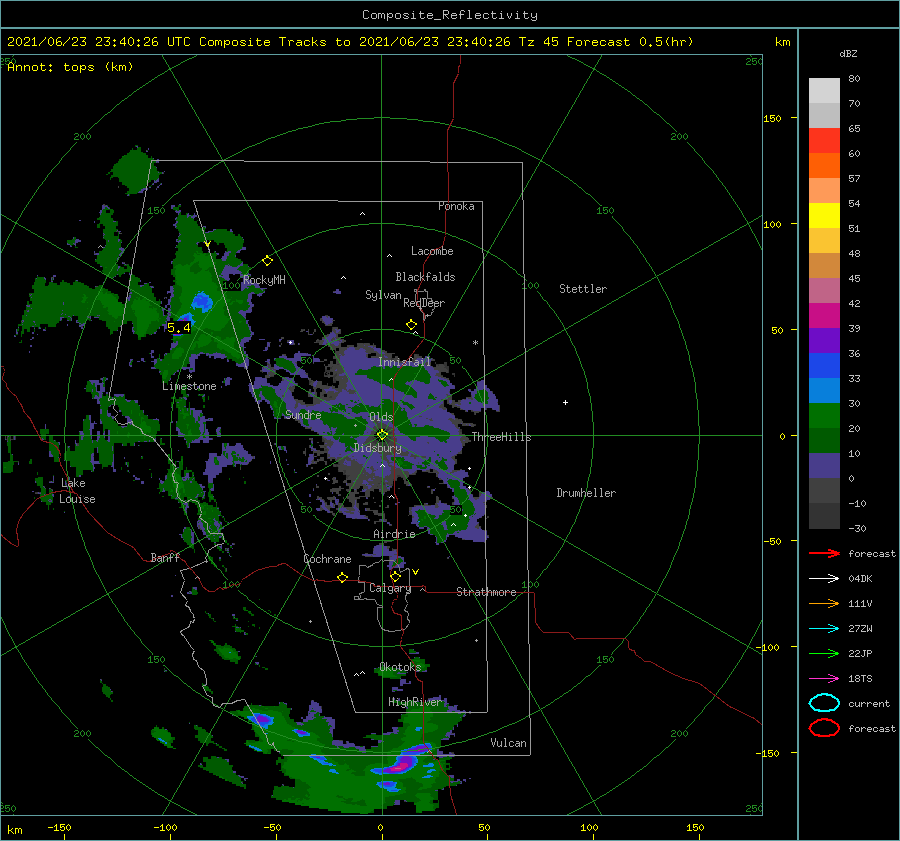The width and height of the screenshot is (900, 841).
Task: Click the Drumheller city label
Action: pos(586,493)
